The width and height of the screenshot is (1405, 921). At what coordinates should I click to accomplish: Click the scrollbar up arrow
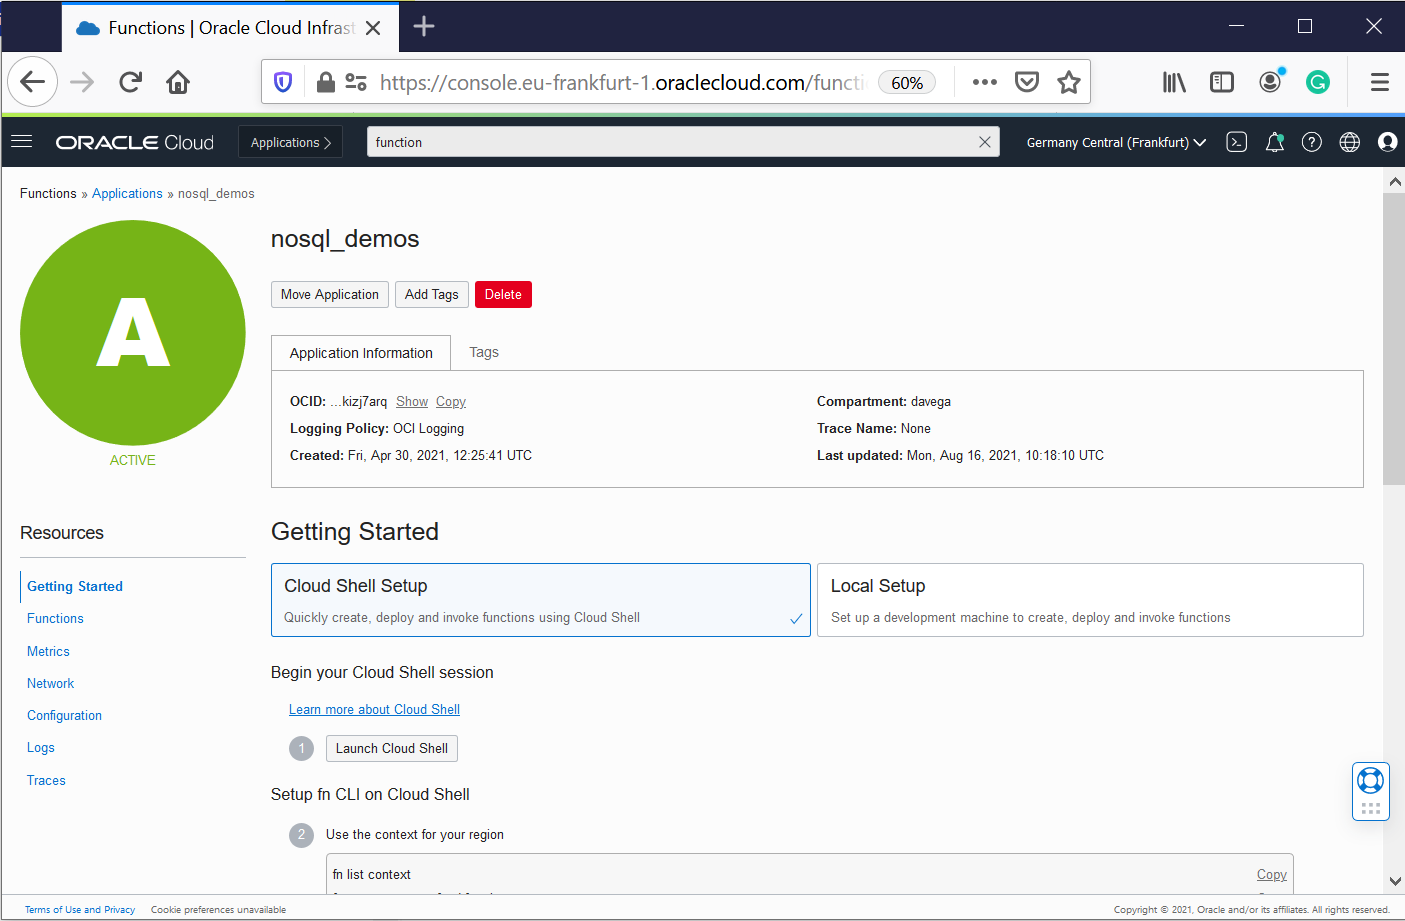click(1395, 181)
